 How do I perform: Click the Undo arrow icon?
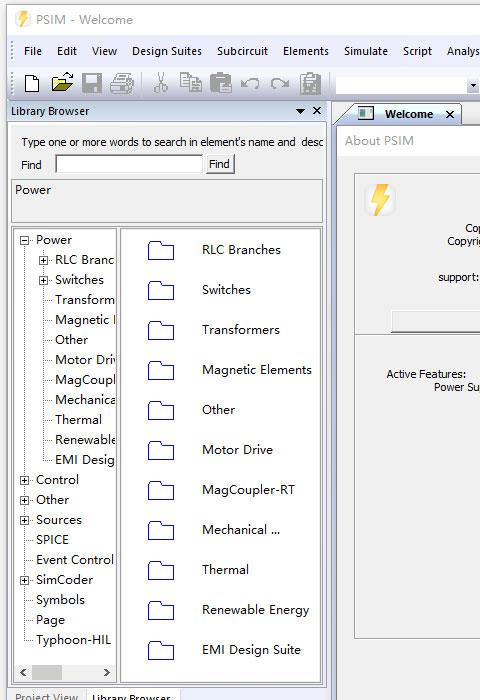(x=250, y=83)
